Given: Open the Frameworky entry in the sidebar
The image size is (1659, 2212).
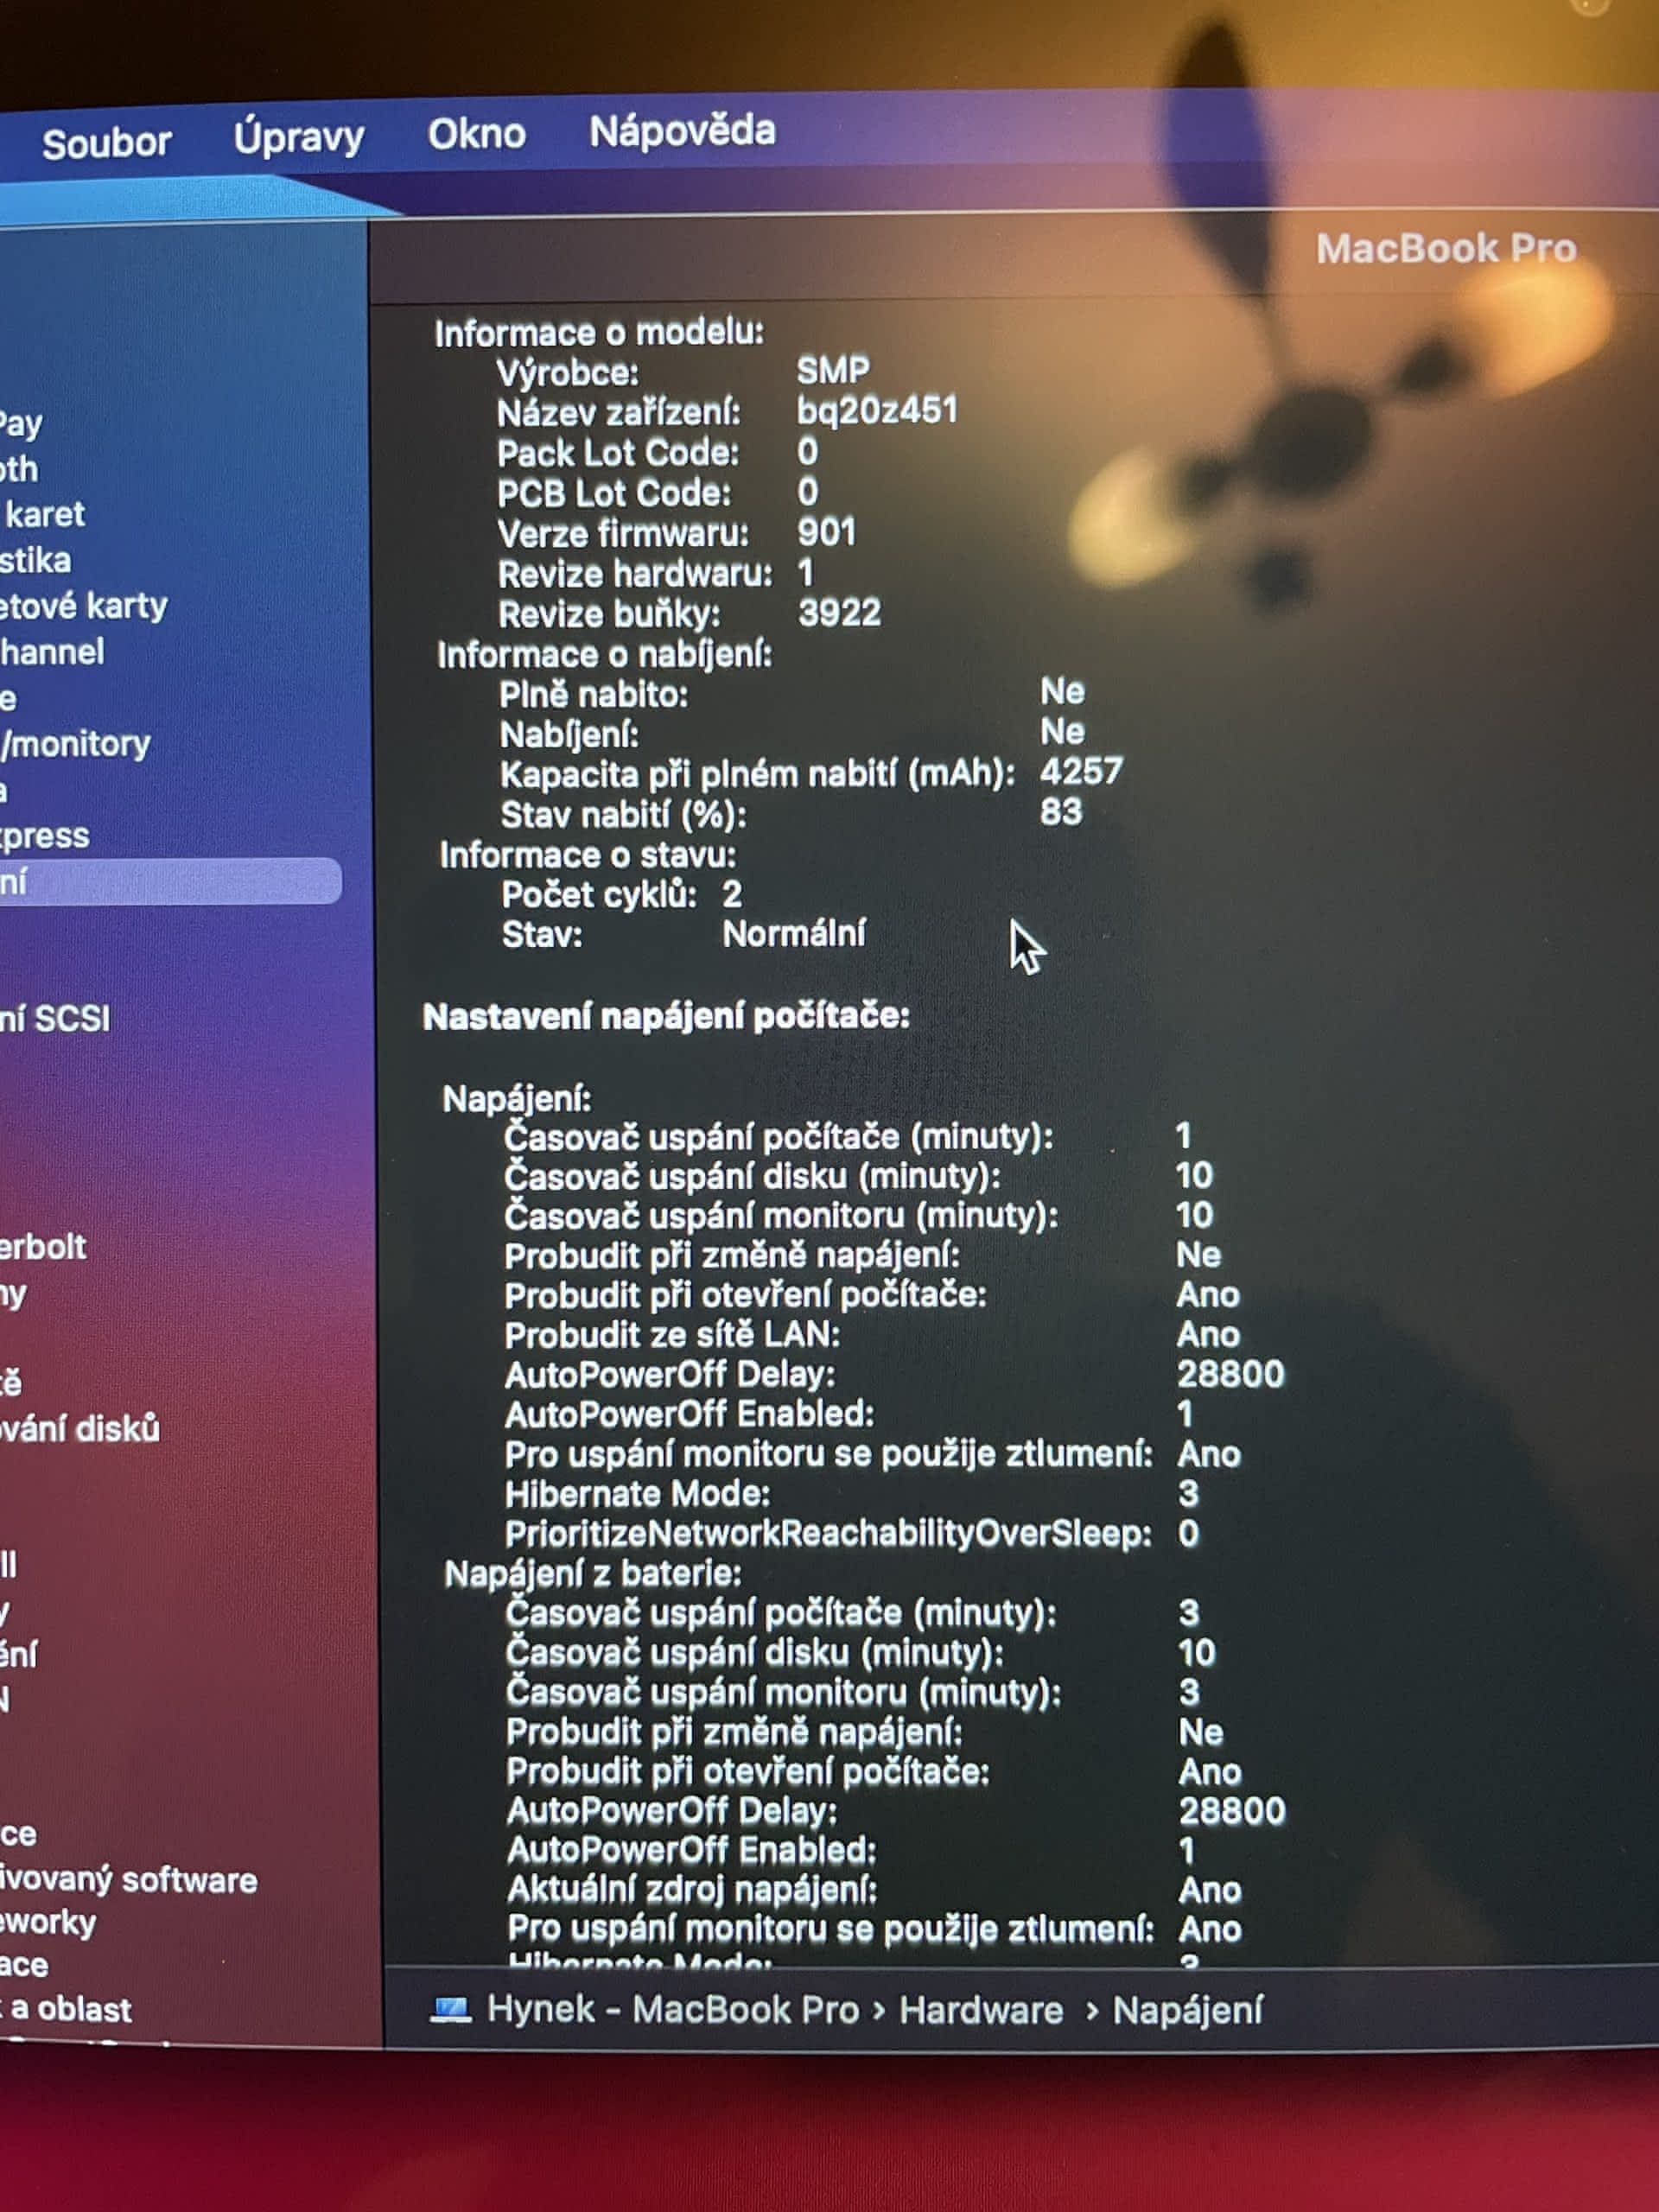Looking at the screenshot, I should coord(48,1923).
